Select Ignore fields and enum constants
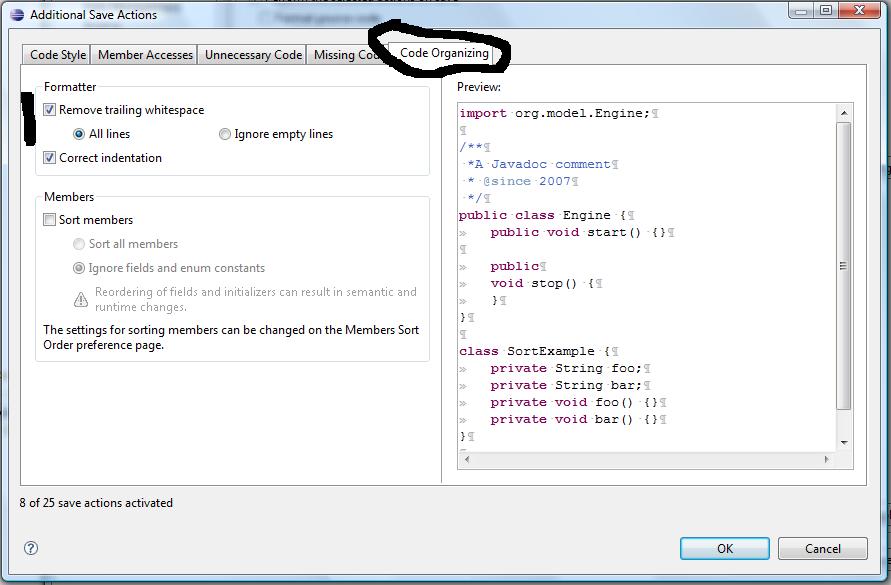The width and height of the screenshot is (891, 585). (x=79, y=268)
